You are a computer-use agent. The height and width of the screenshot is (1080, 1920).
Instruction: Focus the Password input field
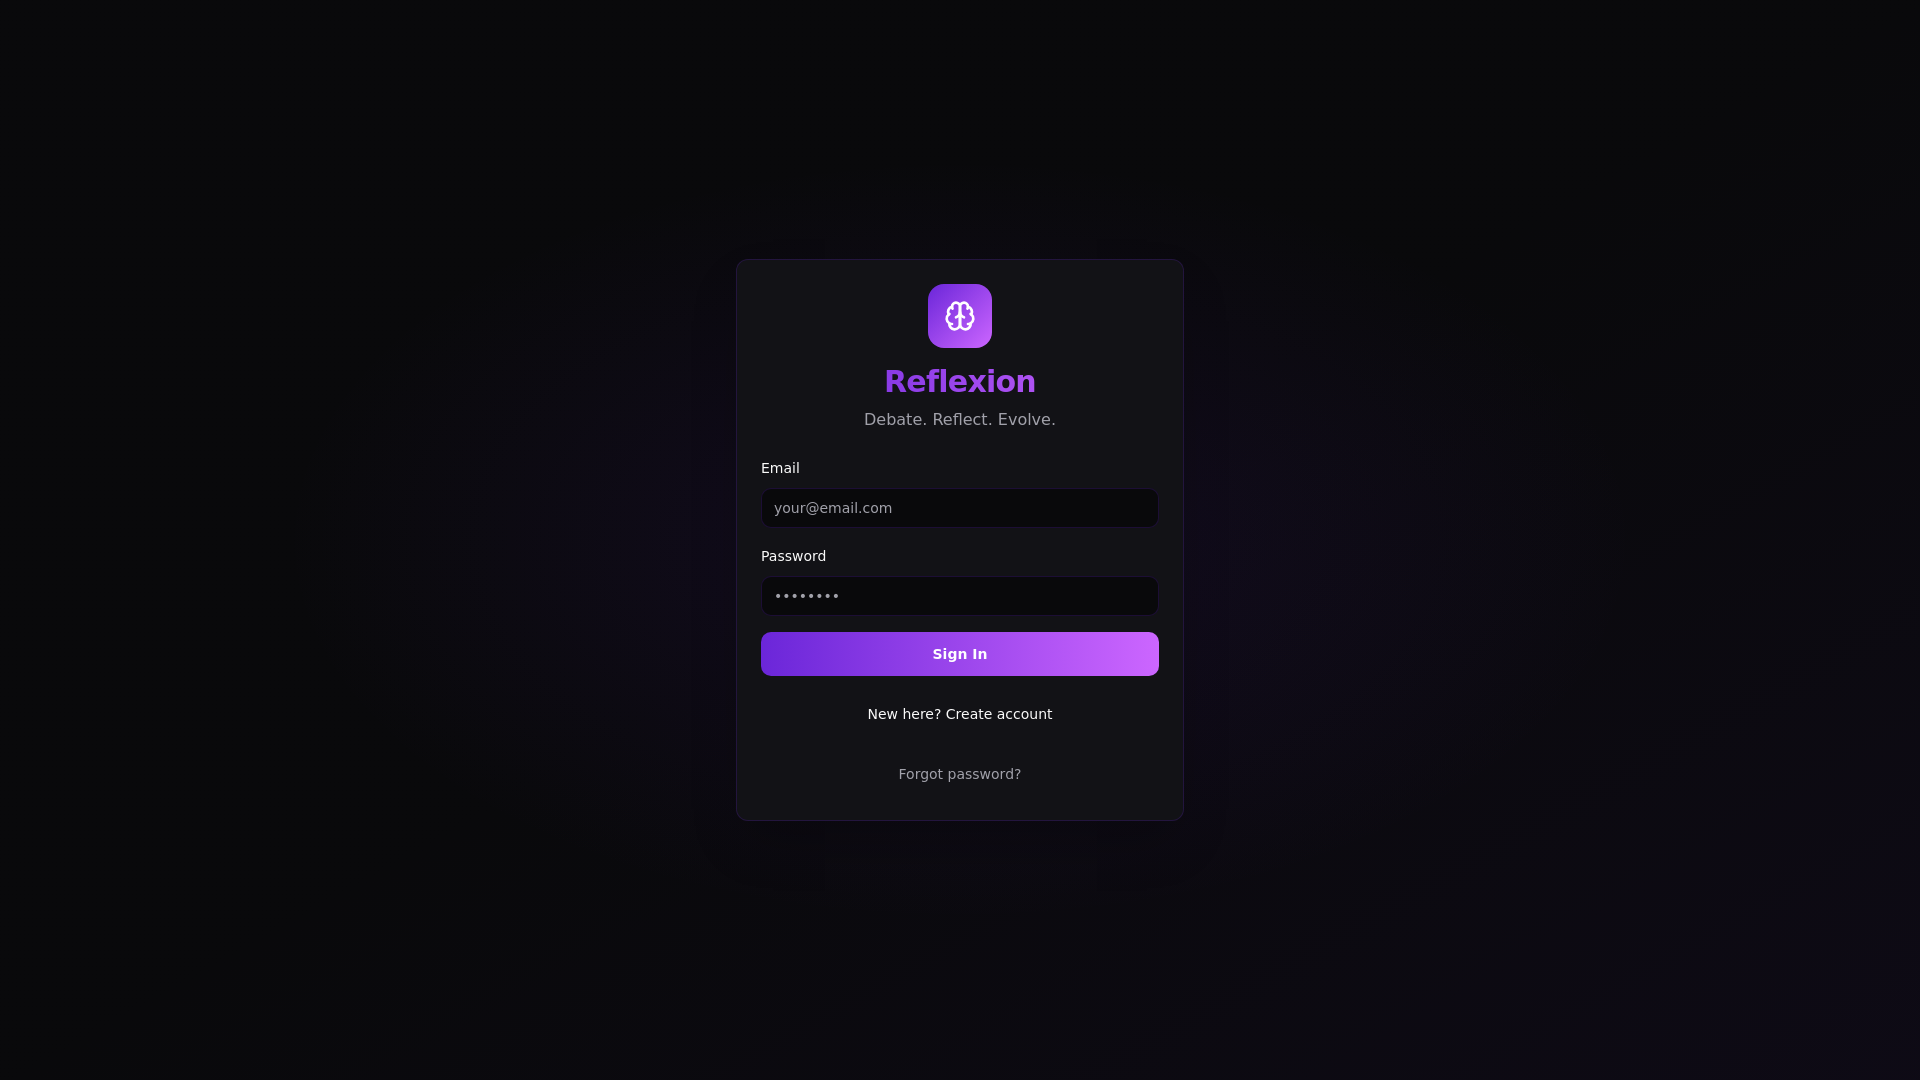(x=960, y=596)
